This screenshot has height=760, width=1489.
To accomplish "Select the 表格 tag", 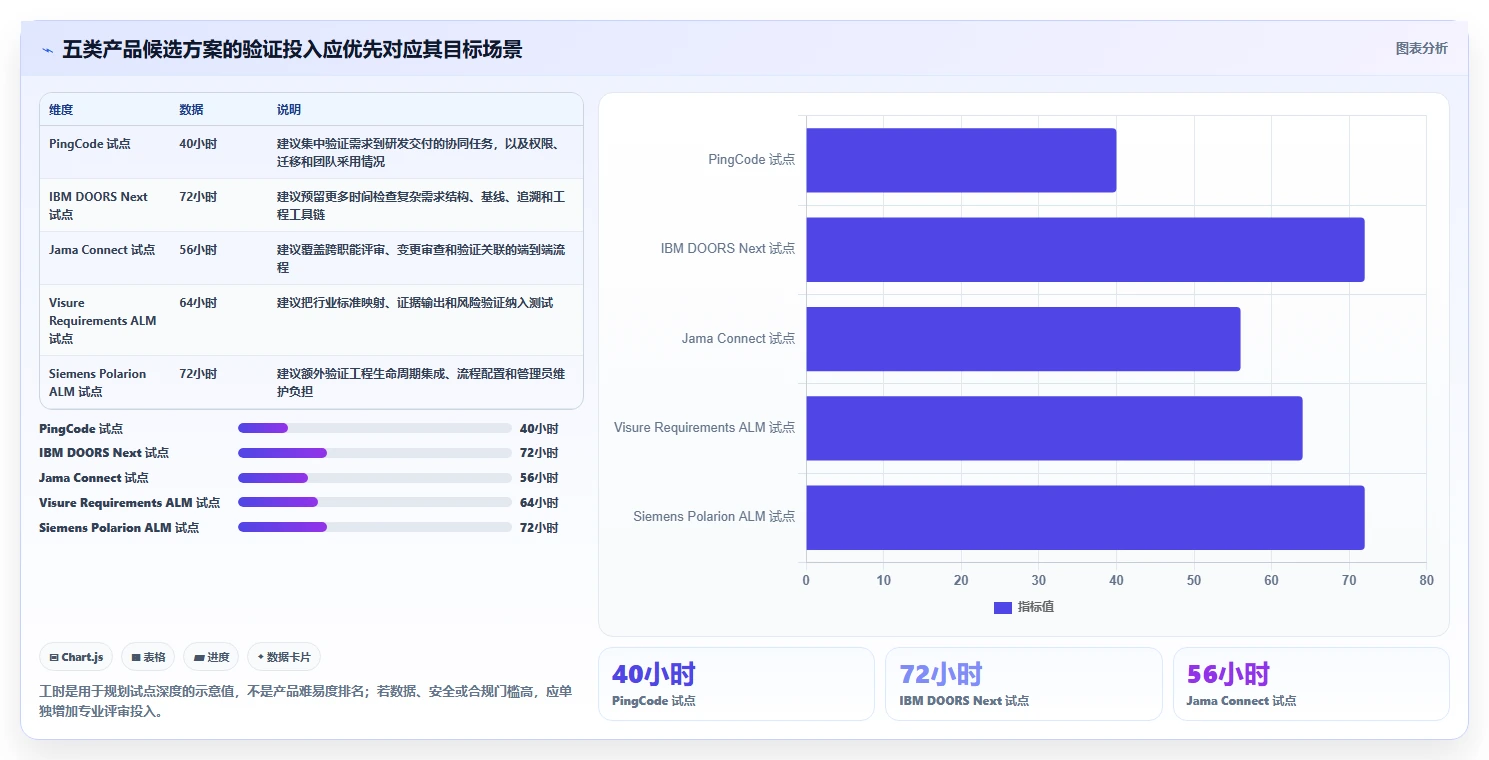I will click(148, 657).
